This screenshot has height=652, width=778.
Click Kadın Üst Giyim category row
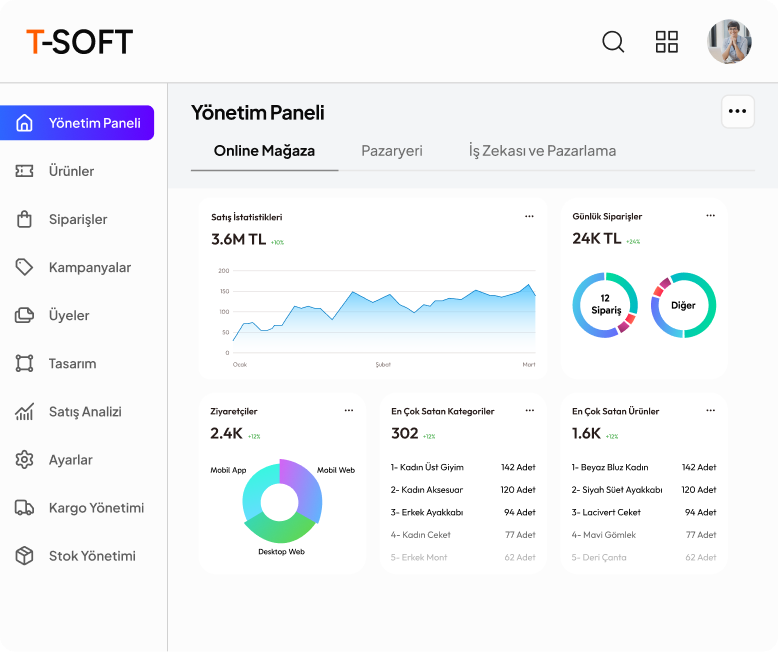[463, 467]
